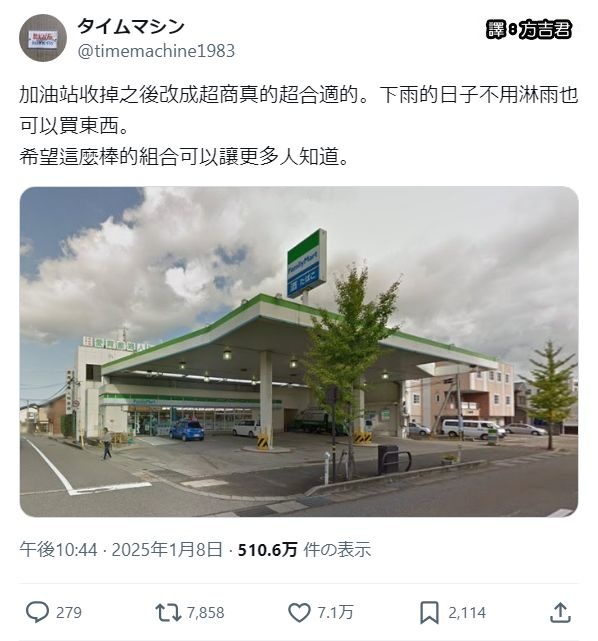Screen dimensions: 598x641
Task: Click the tweet text about 加油站
Action: (299, 125)
